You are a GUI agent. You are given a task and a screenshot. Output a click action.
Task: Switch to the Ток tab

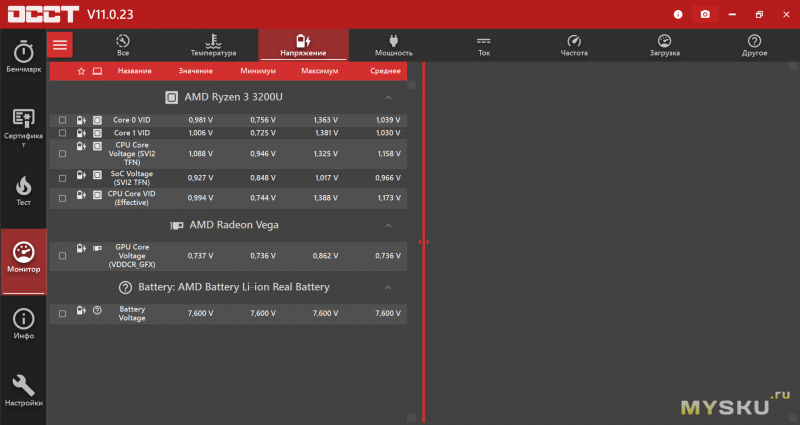click(484, 45)
